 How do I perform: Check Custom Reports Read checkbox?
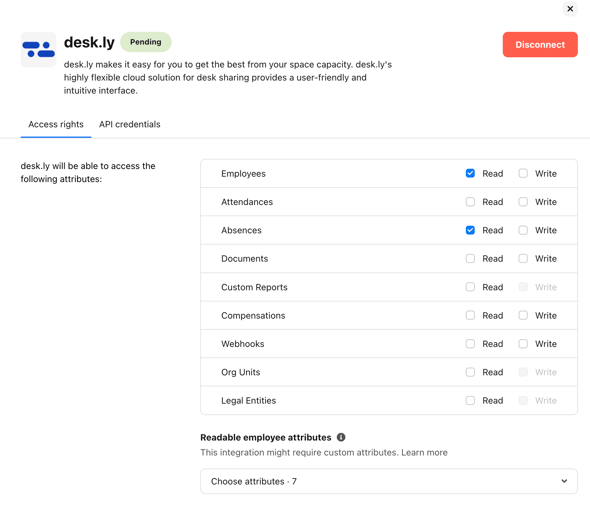click(470, 287)
